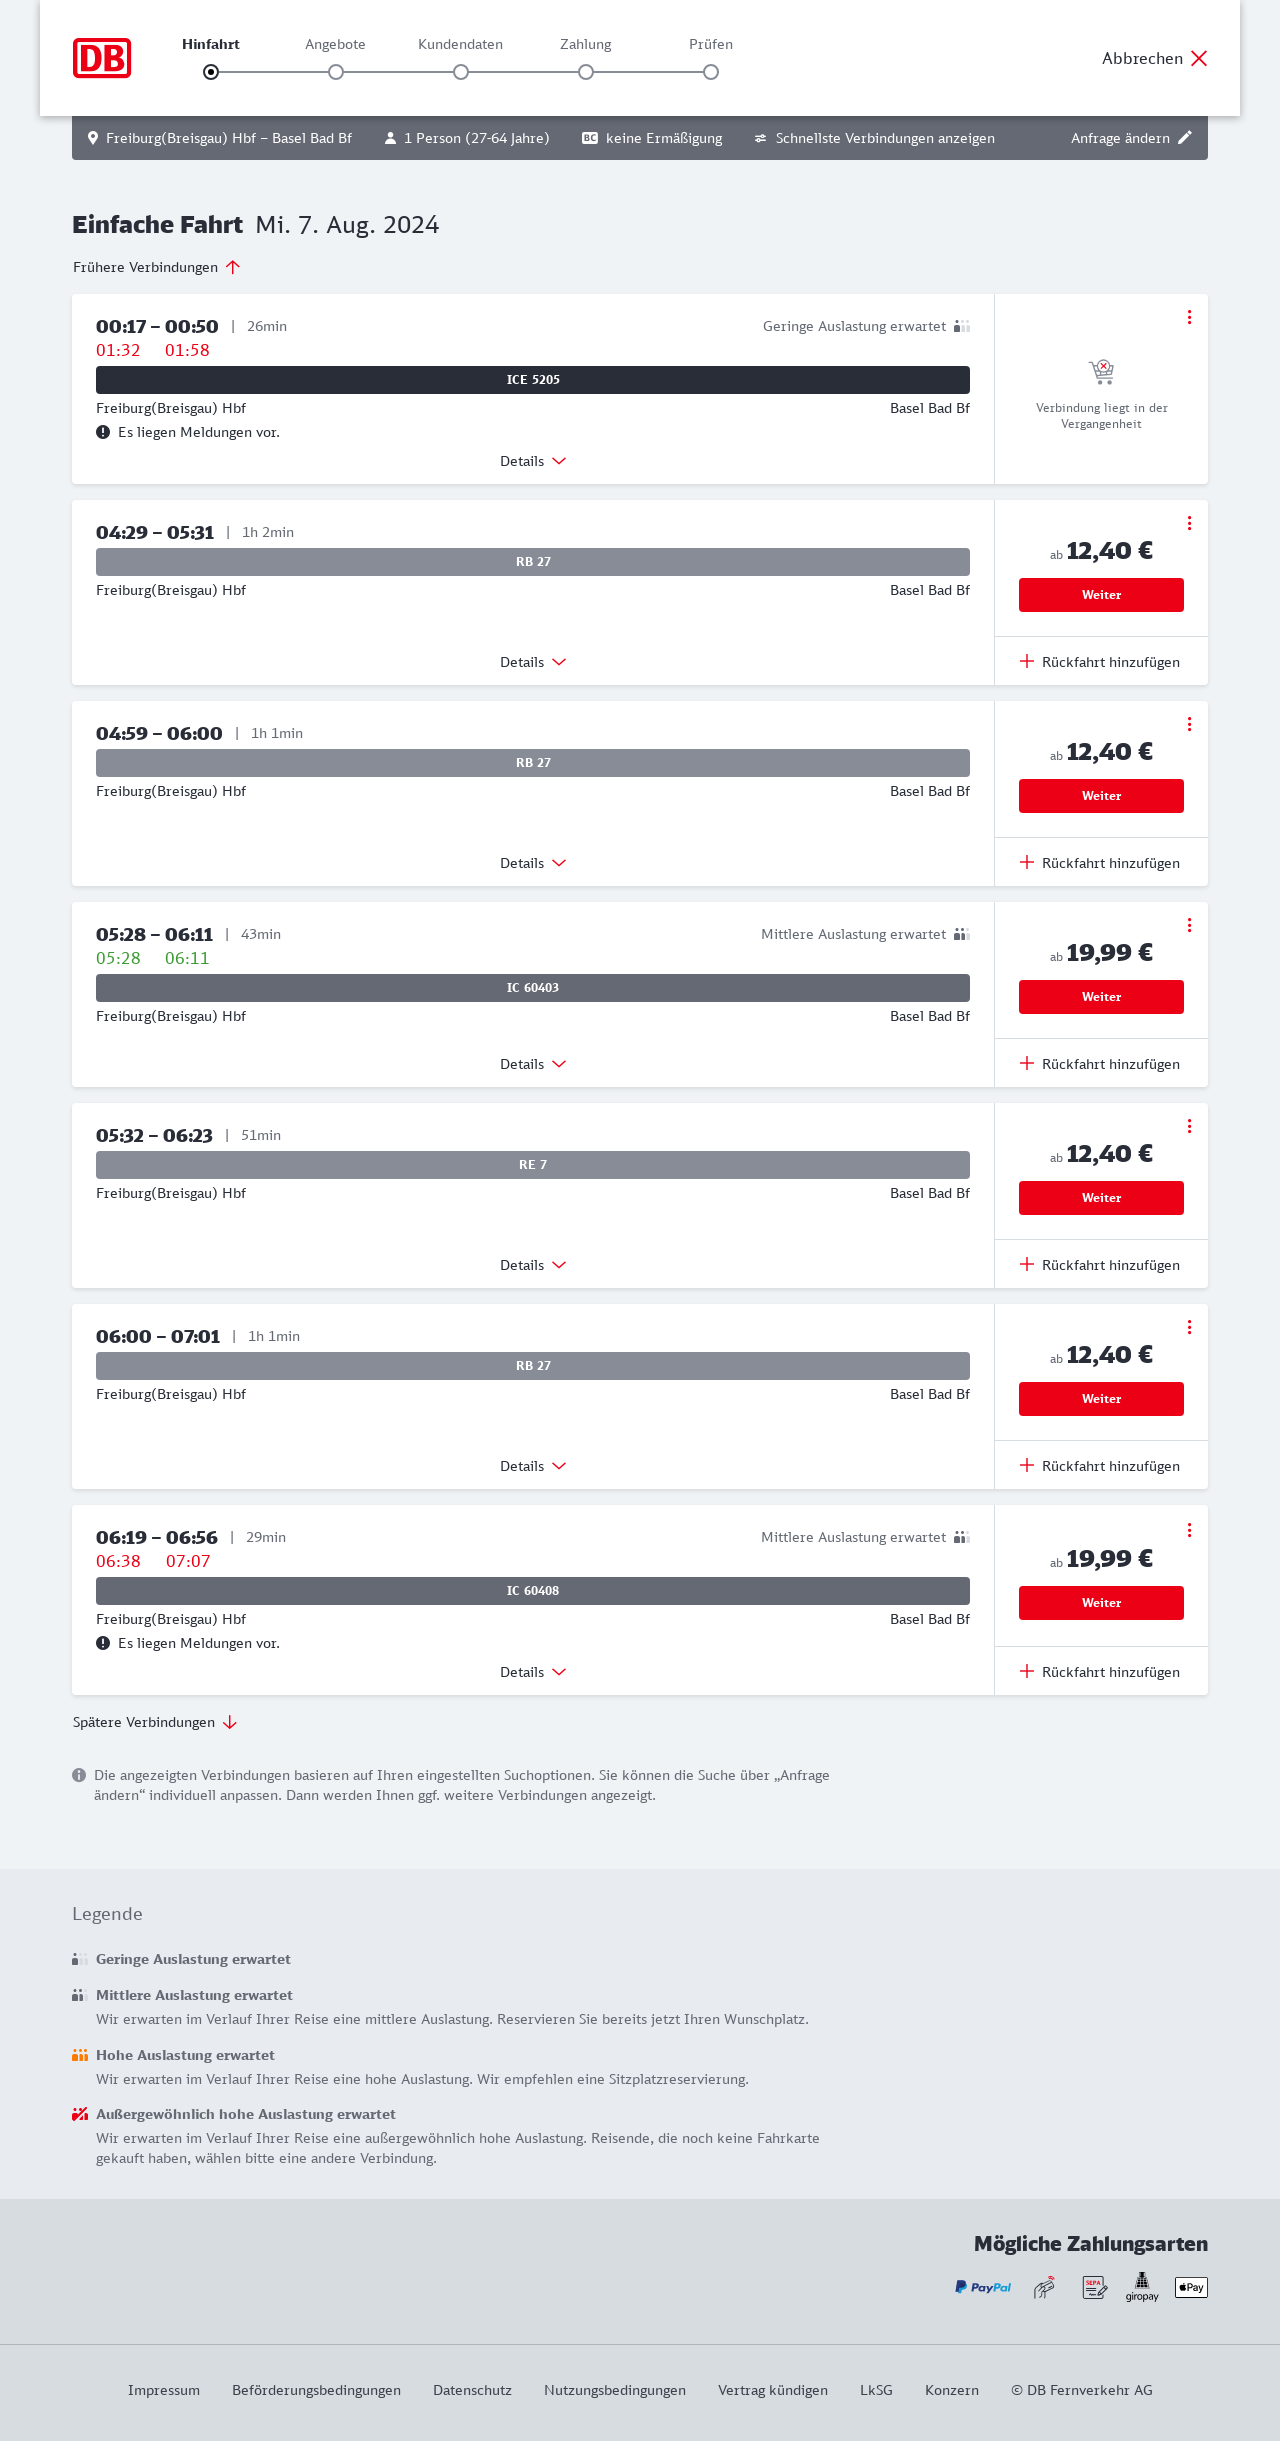This screenshot has height=2441, width=1280.
Task: Click the occupancy icon for IC 60408
Action: tap(961, 1537)
